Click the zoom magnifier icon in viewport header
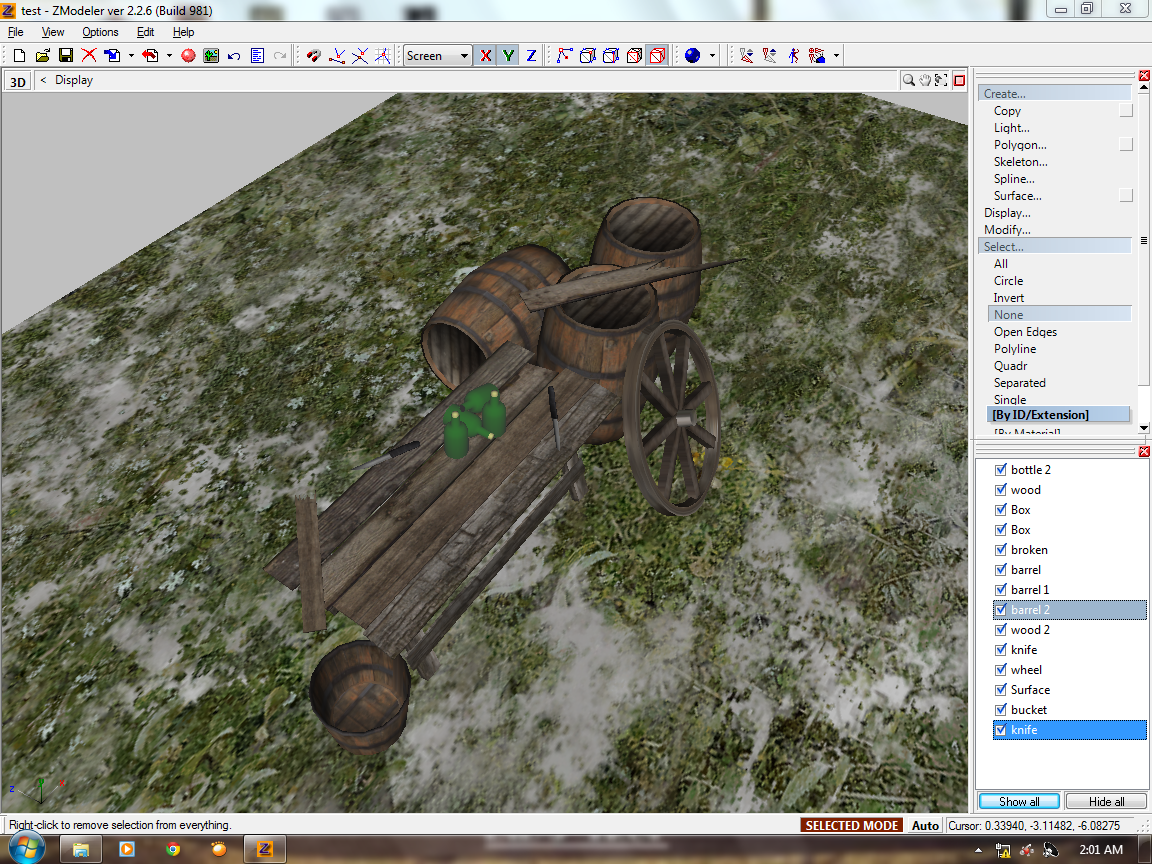This screenshot has height=864, width=1152. (909, 80)
